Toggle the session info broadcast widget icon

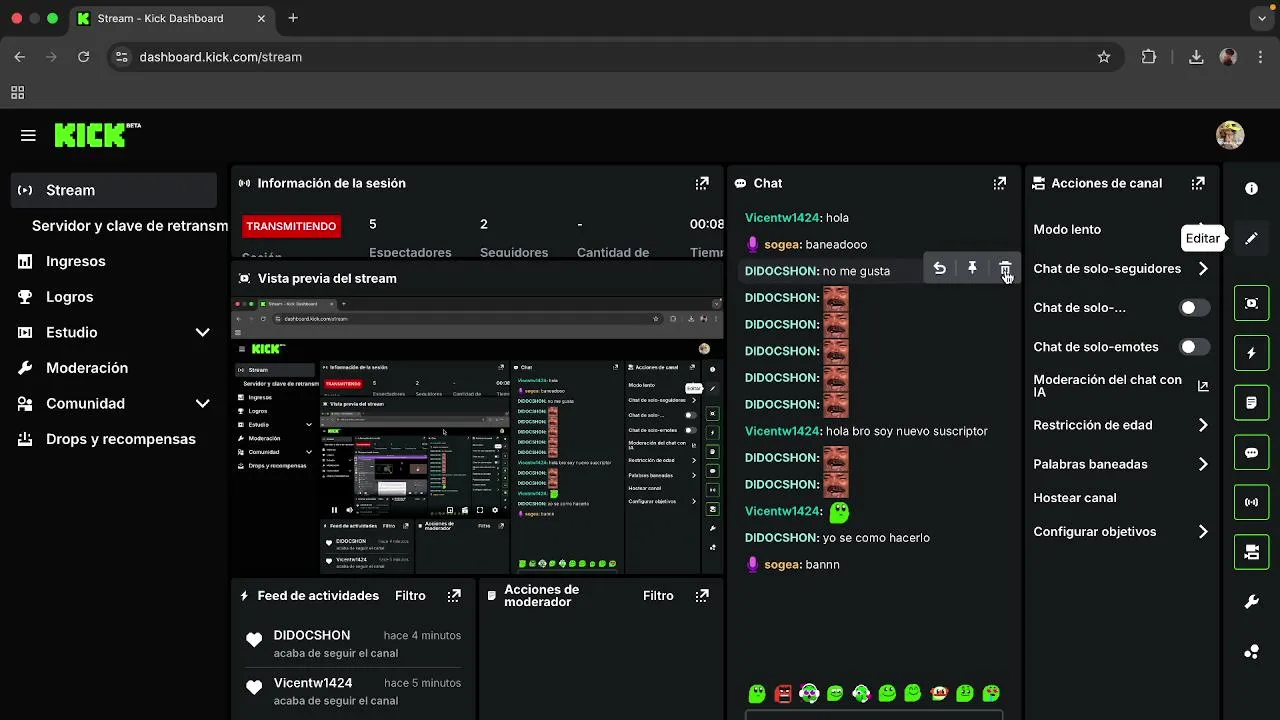(1251, 502)
